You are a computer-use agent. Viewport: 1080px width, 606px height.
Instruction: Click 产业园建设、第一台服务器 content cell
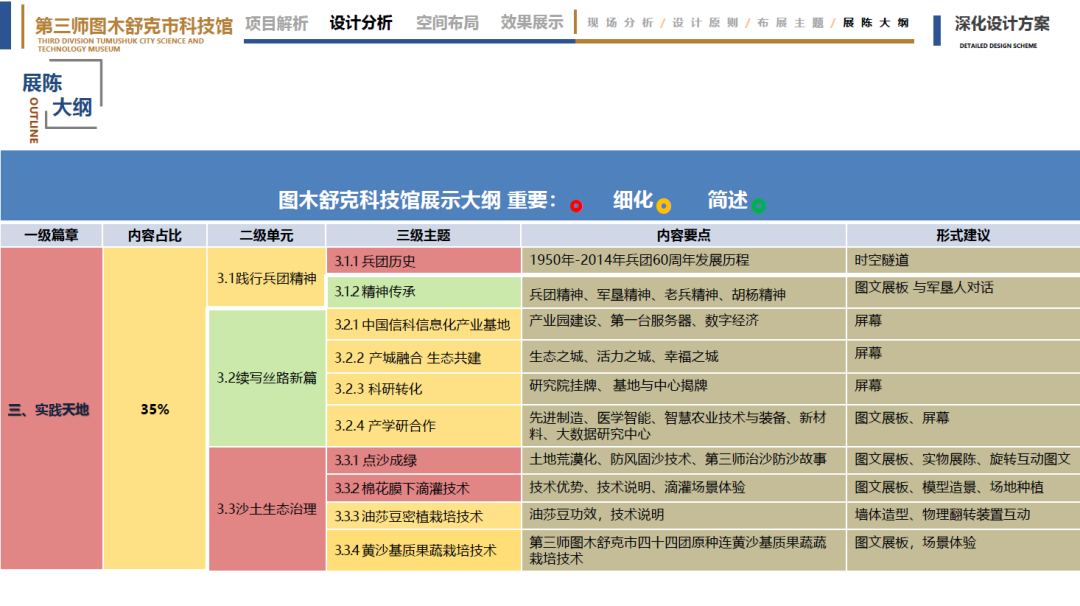[683, 322]
